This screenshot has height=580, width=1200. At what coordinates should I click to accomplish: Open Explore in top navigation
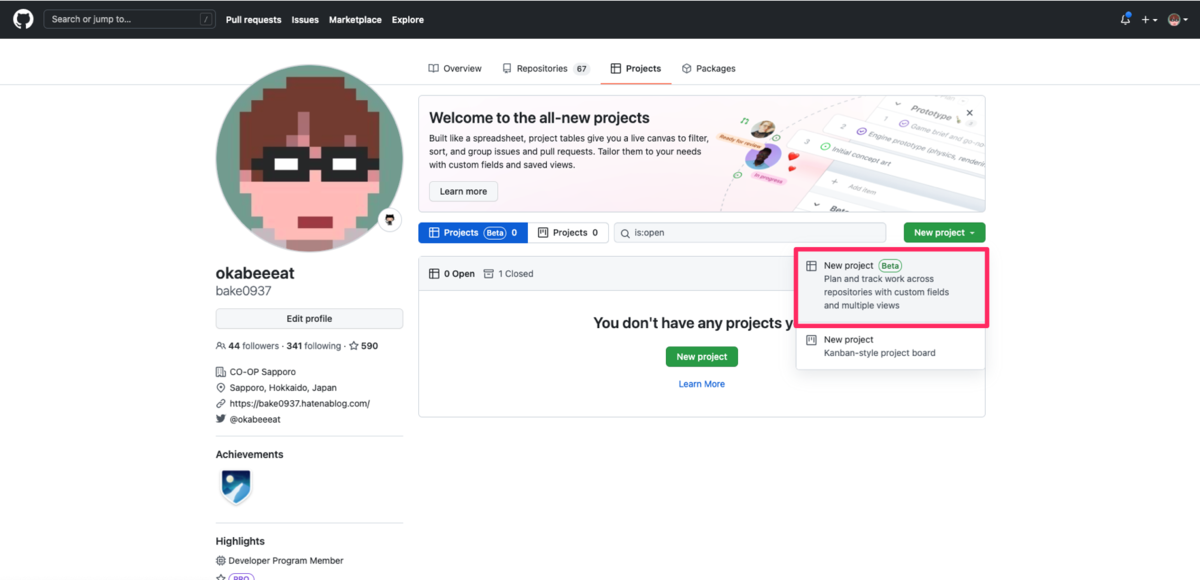[x=408, y=20]
